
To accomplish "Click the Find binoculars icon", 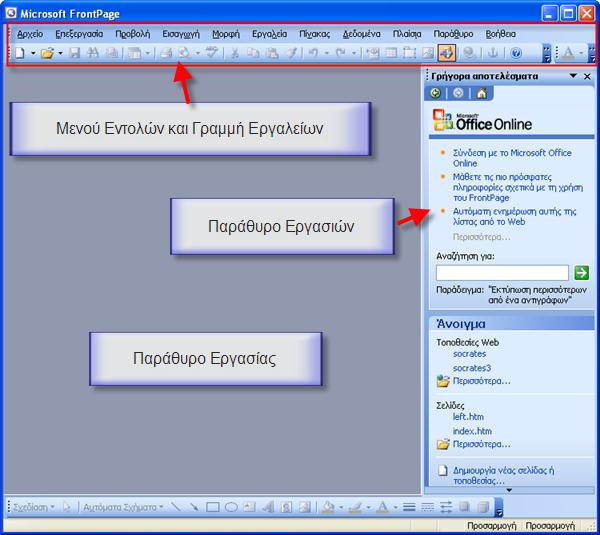I will click(93, 53).
